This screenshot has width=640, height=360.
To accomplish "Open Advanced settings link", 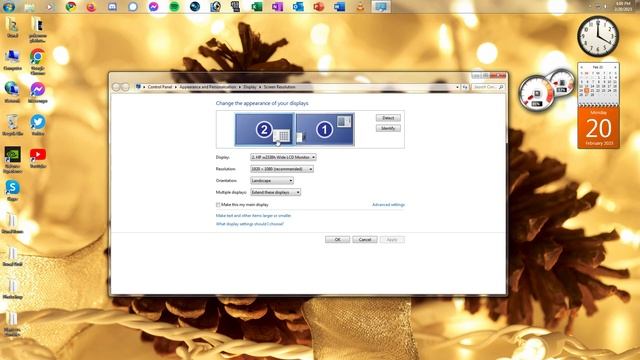I will point(388,204).
